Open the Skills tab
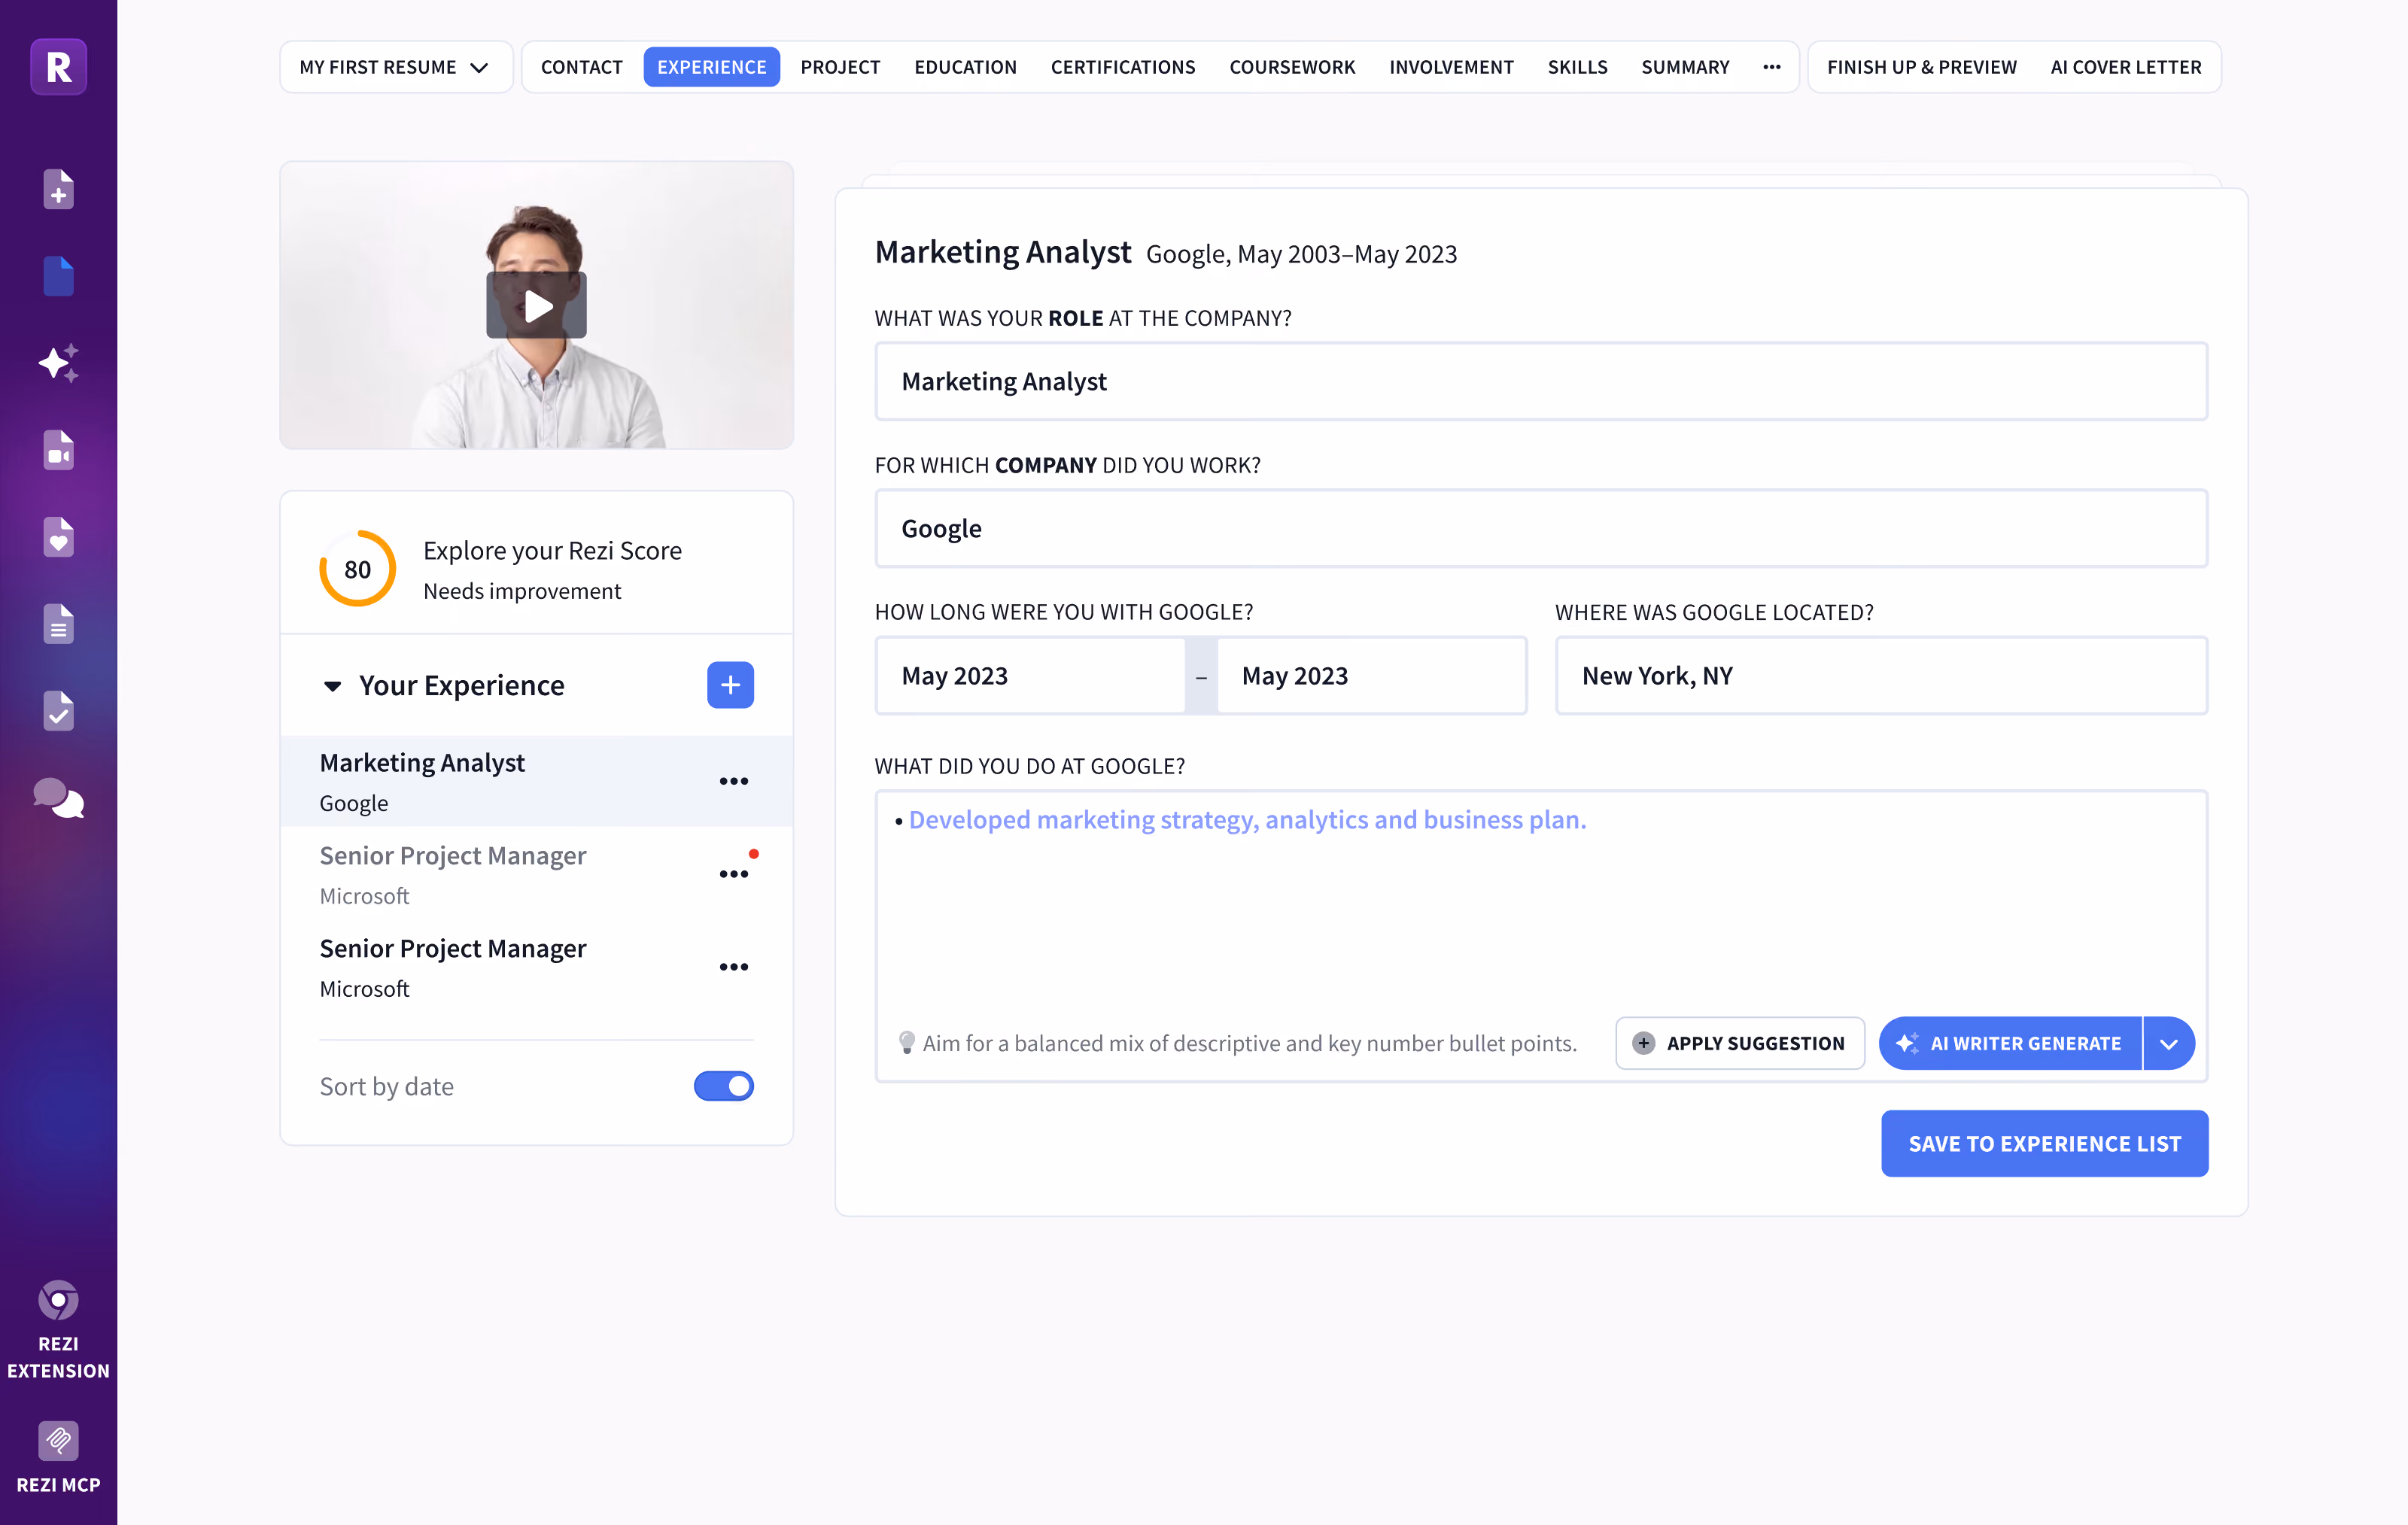Viewport: 2408px width, 1525px height. [x=1577, y=67]
